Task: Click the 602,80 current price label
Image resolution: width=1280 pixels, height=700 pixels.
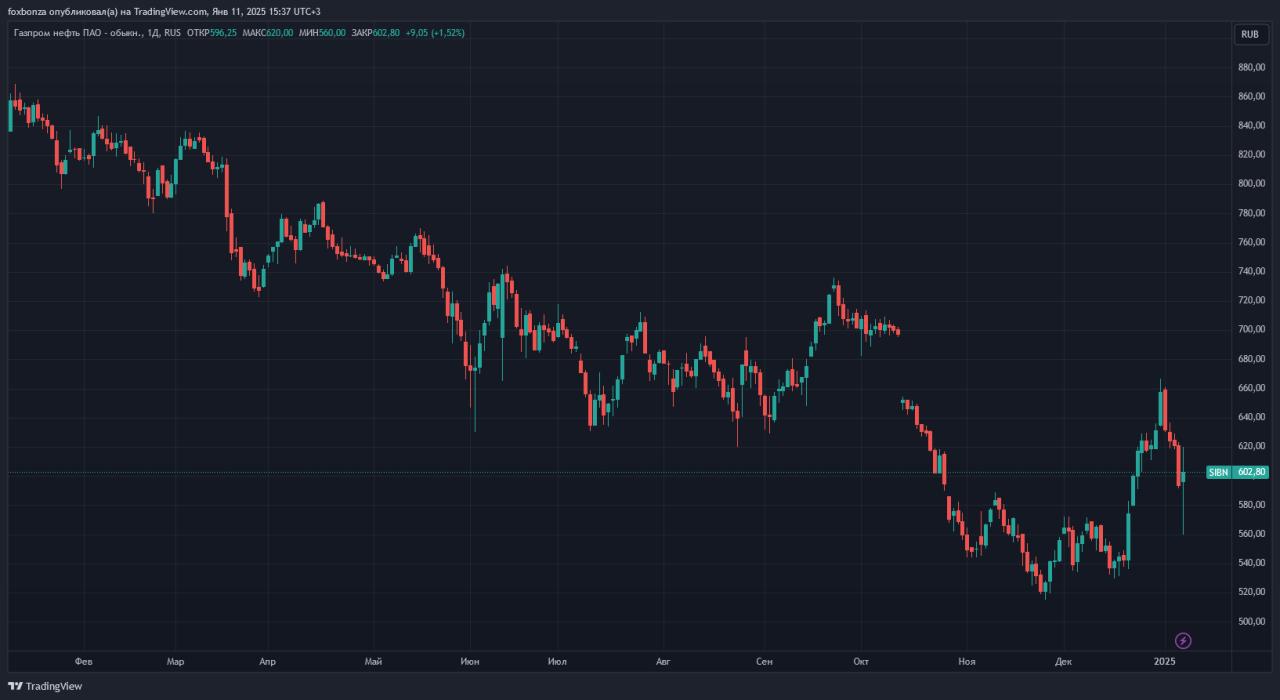Action: click(x=1252, y=472)
